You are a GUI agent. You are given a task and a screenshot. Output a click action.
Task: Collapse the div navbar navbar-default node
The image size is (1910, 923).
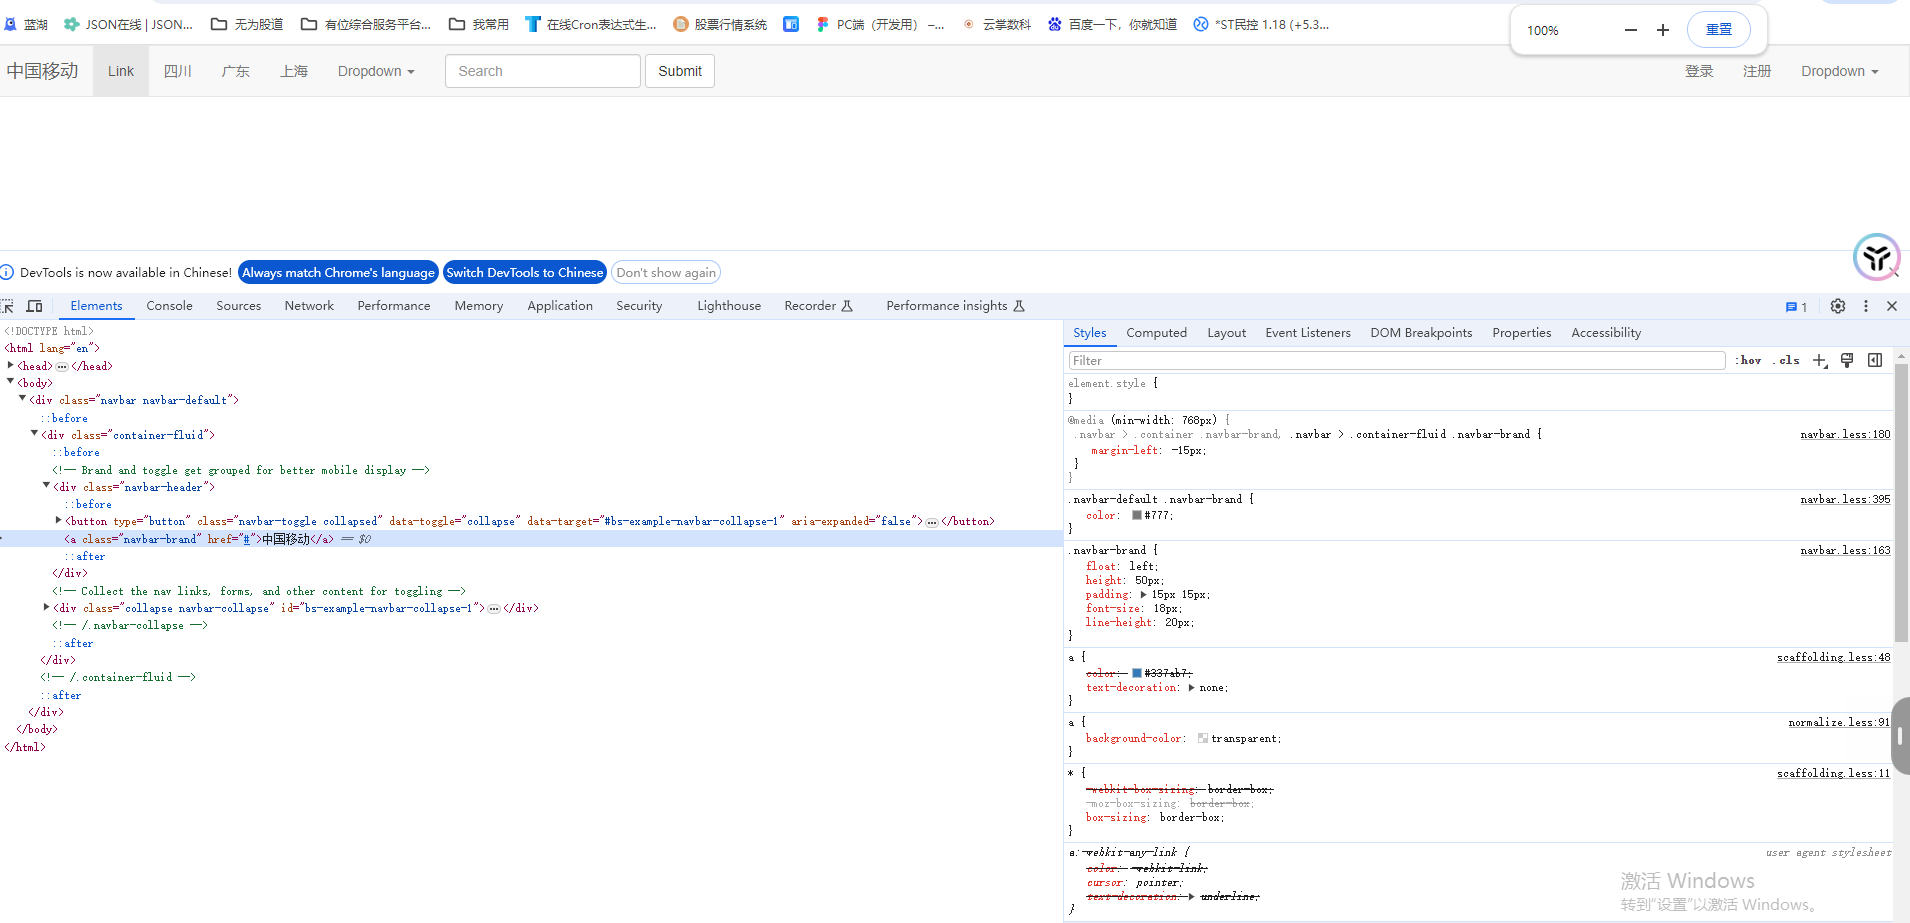point(22,399)
